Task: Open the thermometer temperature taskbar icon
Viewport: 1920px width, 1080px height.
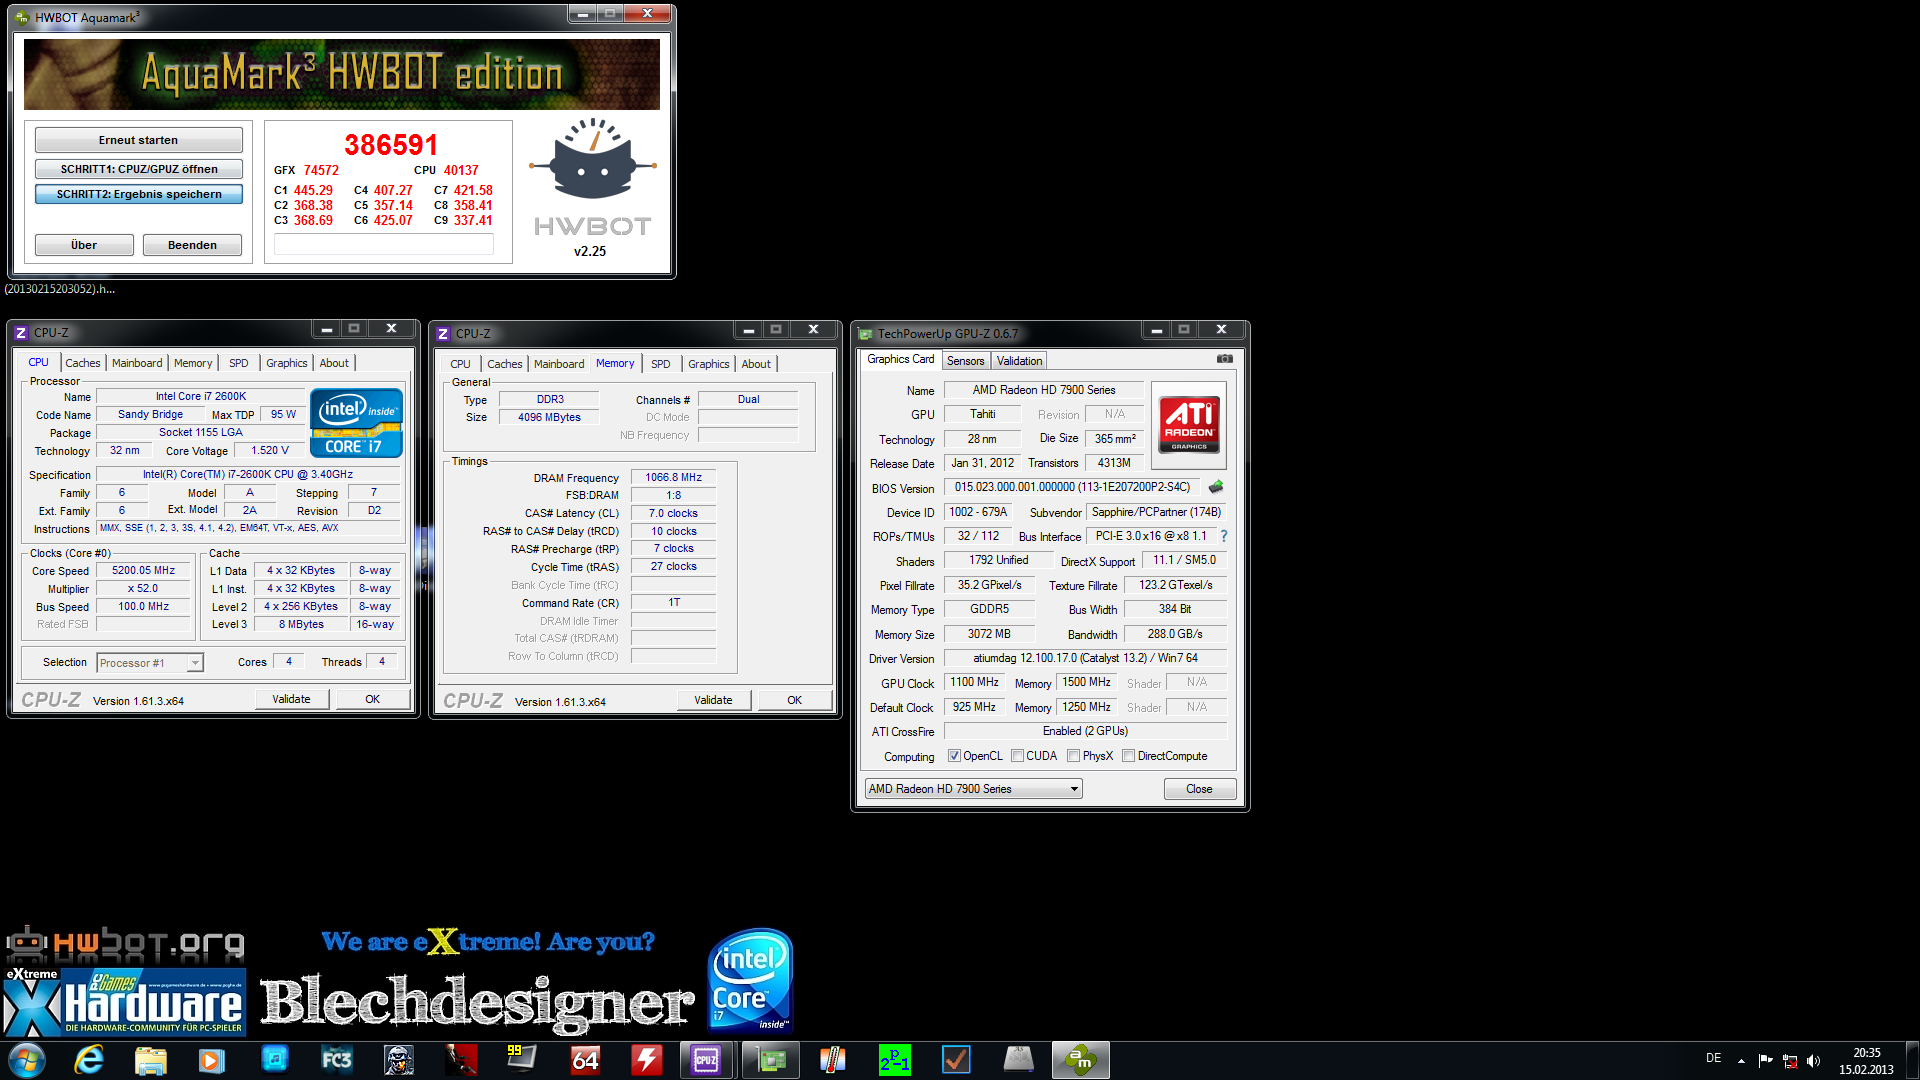Action: (832, 1059)
